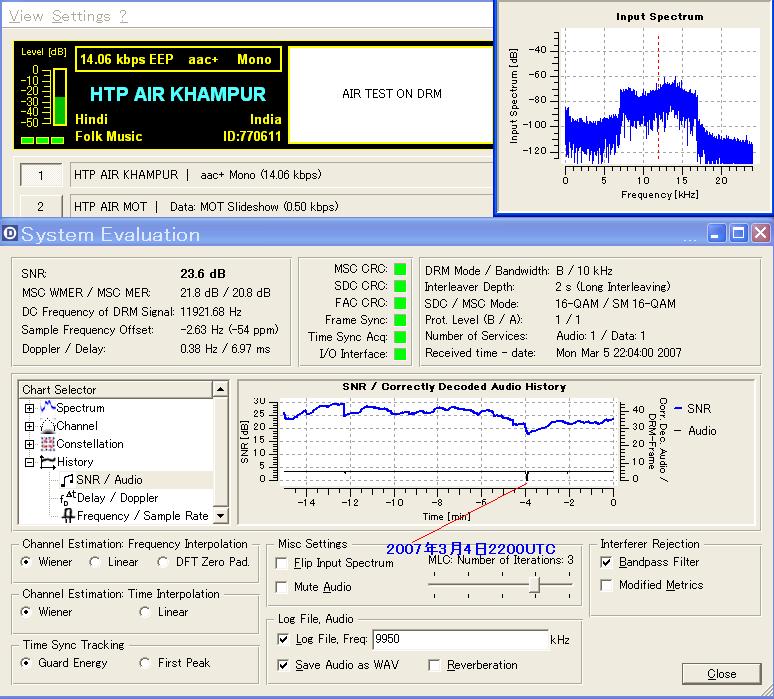Image resolution: width=774 pixels, height=699 pixels.
Task: Click the SNR value 23.6 dB
Action: tap(203, 274)
